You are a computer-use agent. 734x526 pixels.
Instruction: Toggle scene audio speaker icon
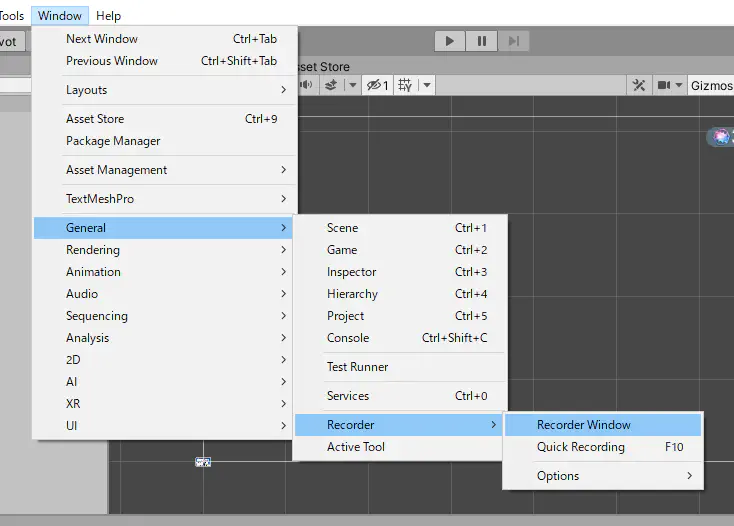point(304,86)
